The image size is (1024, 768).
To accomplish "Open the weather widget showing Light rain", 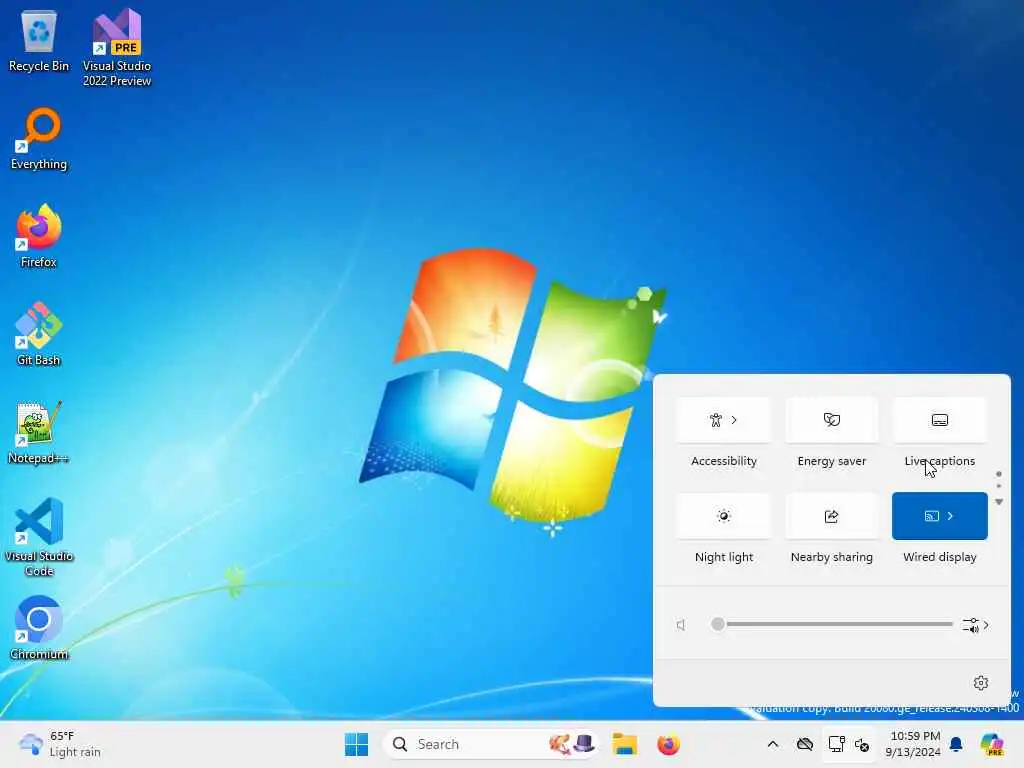I will tap(59, 744).
